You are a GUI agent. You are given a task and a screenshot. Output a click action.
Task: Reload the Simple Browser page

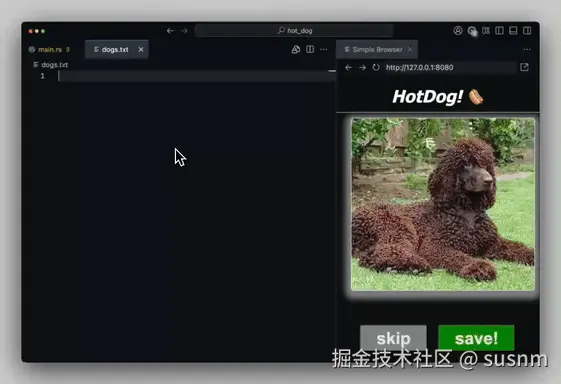[376, 67]
